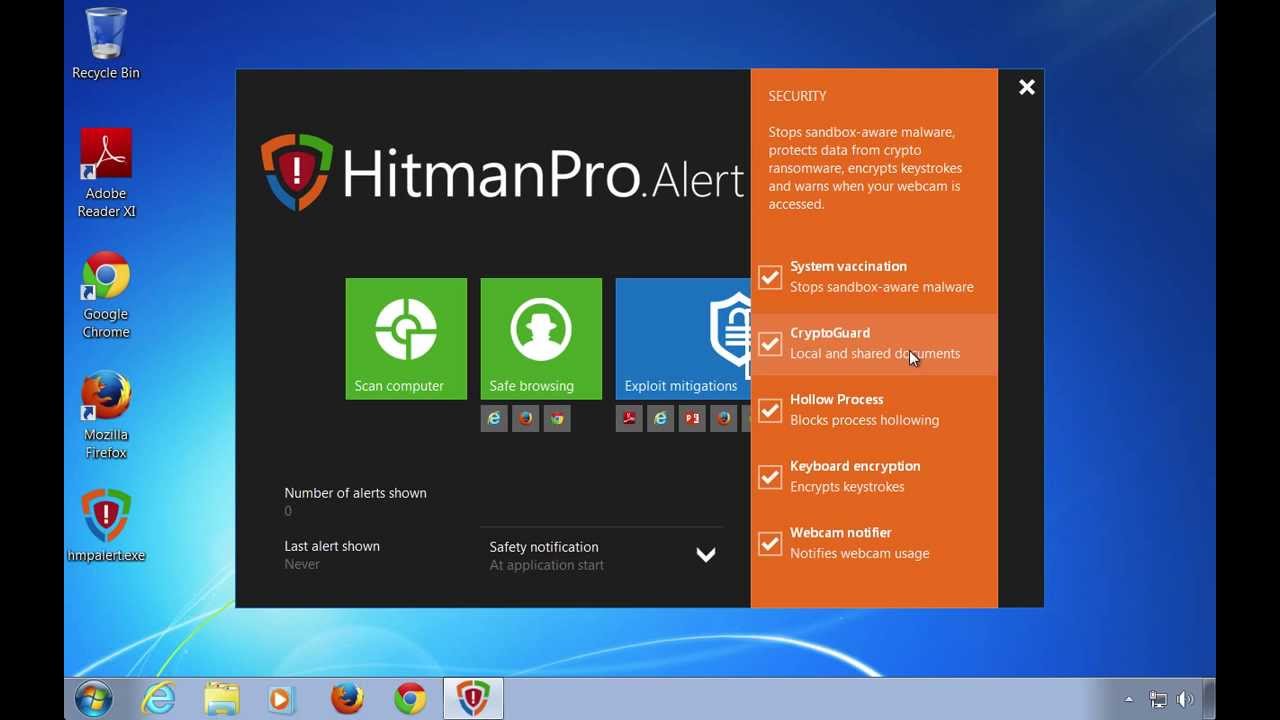Expand the Safety notification dropdown arrow
1280x720 pixels.
706,555
